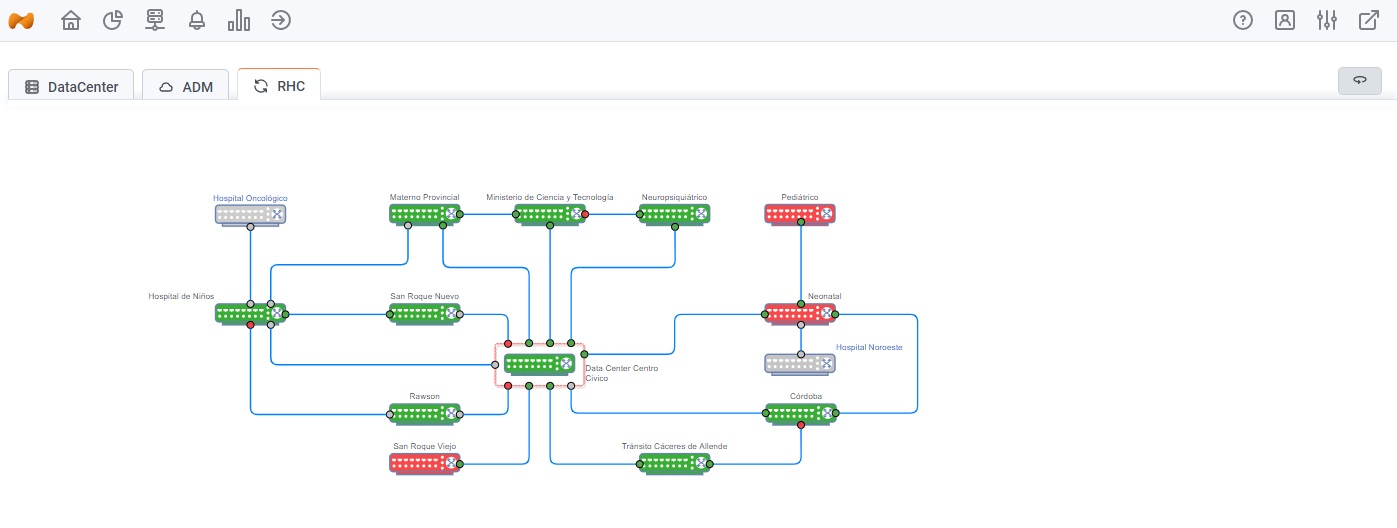Open the alerts bell icon
Image resolution: width=1397 pixels, height=528 pixels.
pyautogui.click(x=197, y=20)
